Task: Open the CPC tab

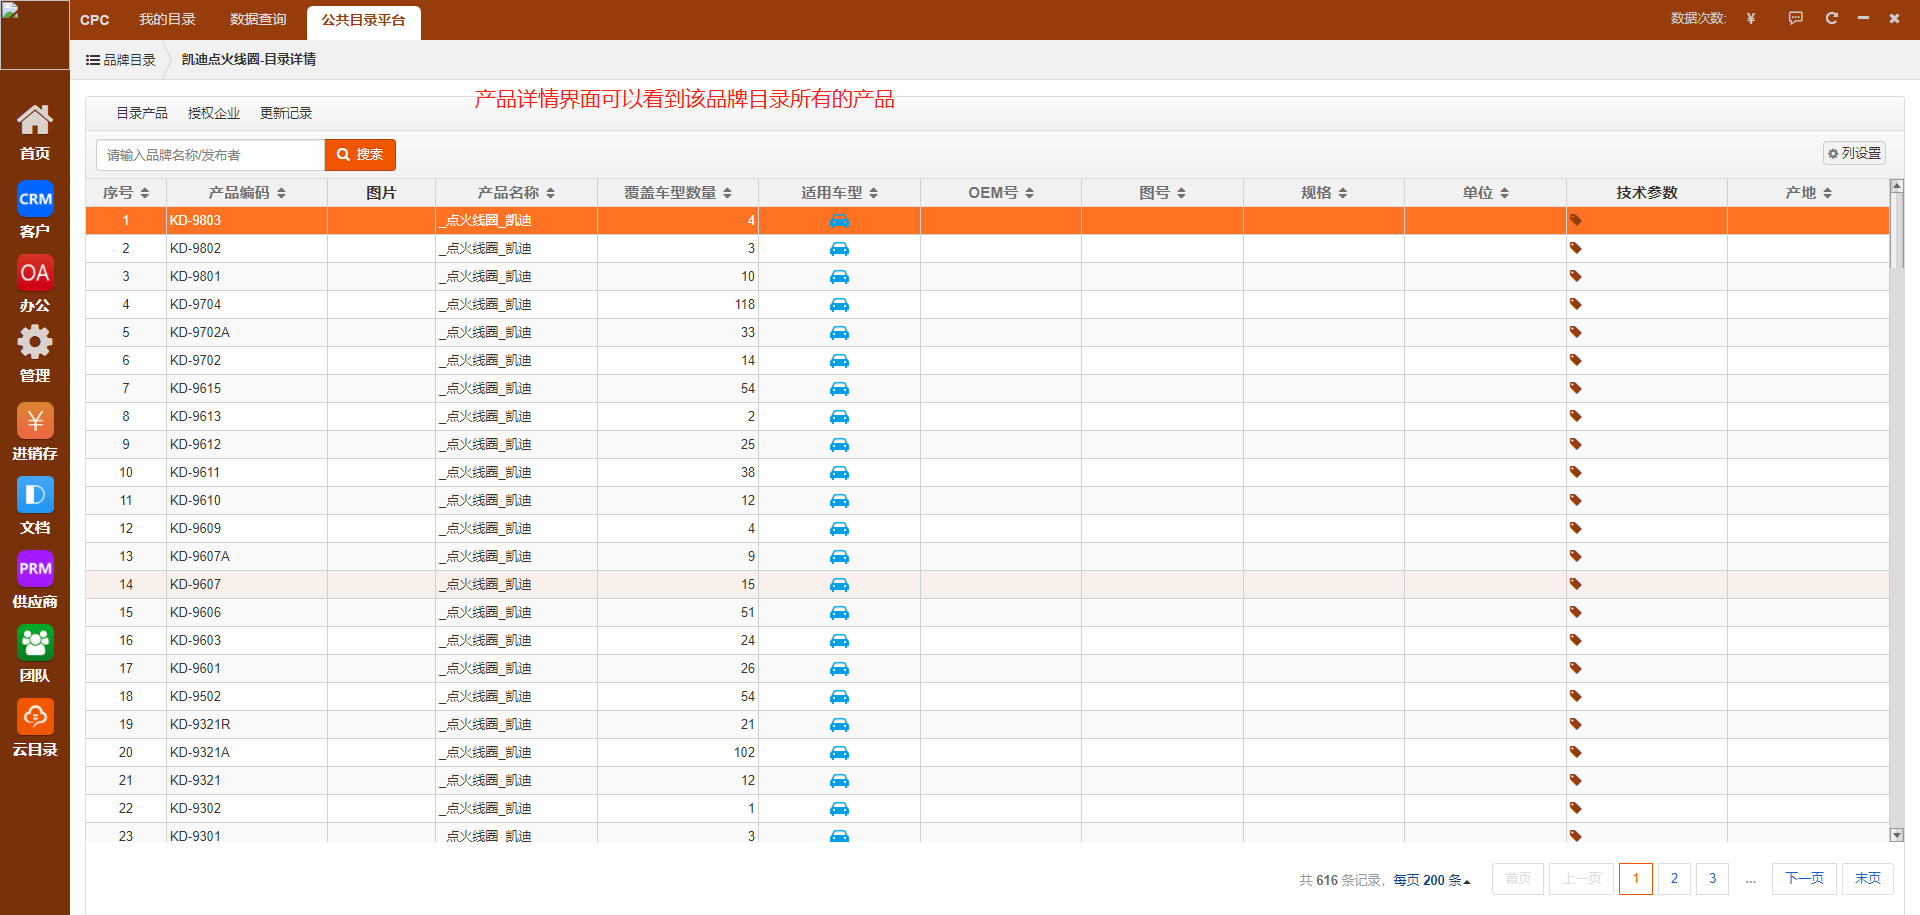Action: pyautogui.click(x=95, y=20)
